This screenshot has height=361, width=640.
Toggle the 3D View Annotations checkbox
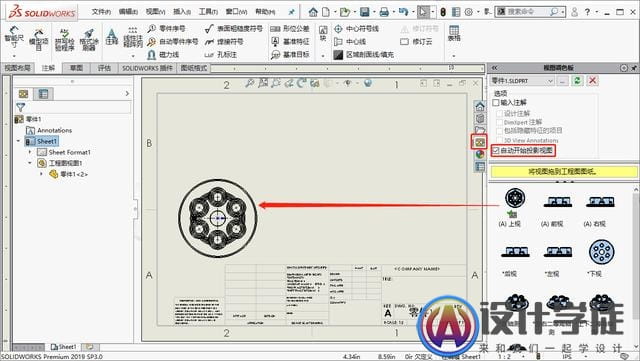pos(499,140)
